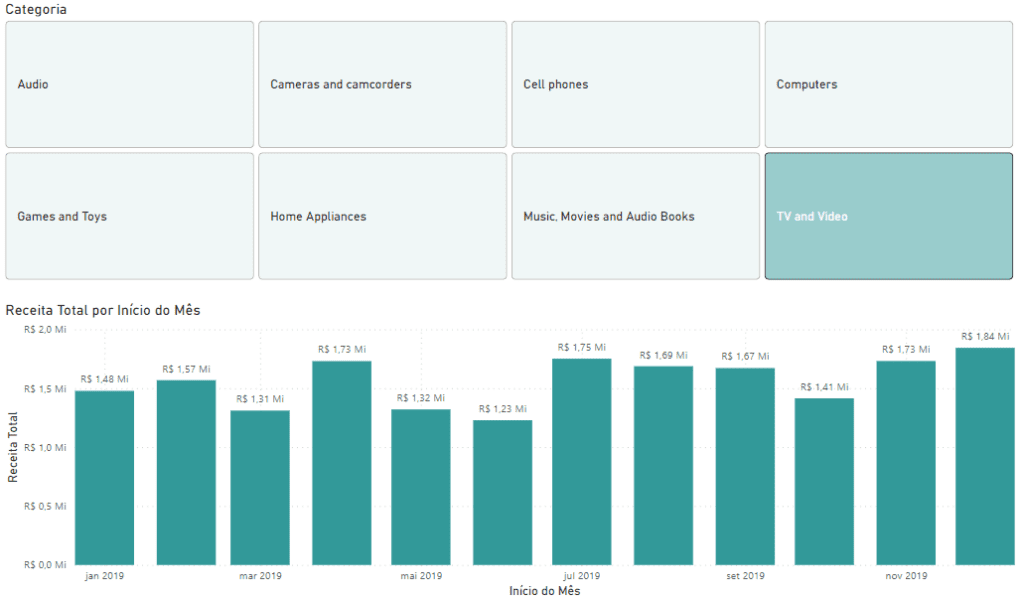Click the 'Receita Total por Início do Mês' title
The width and height of the screenshot is (1024, 600).
coord(103,310)
